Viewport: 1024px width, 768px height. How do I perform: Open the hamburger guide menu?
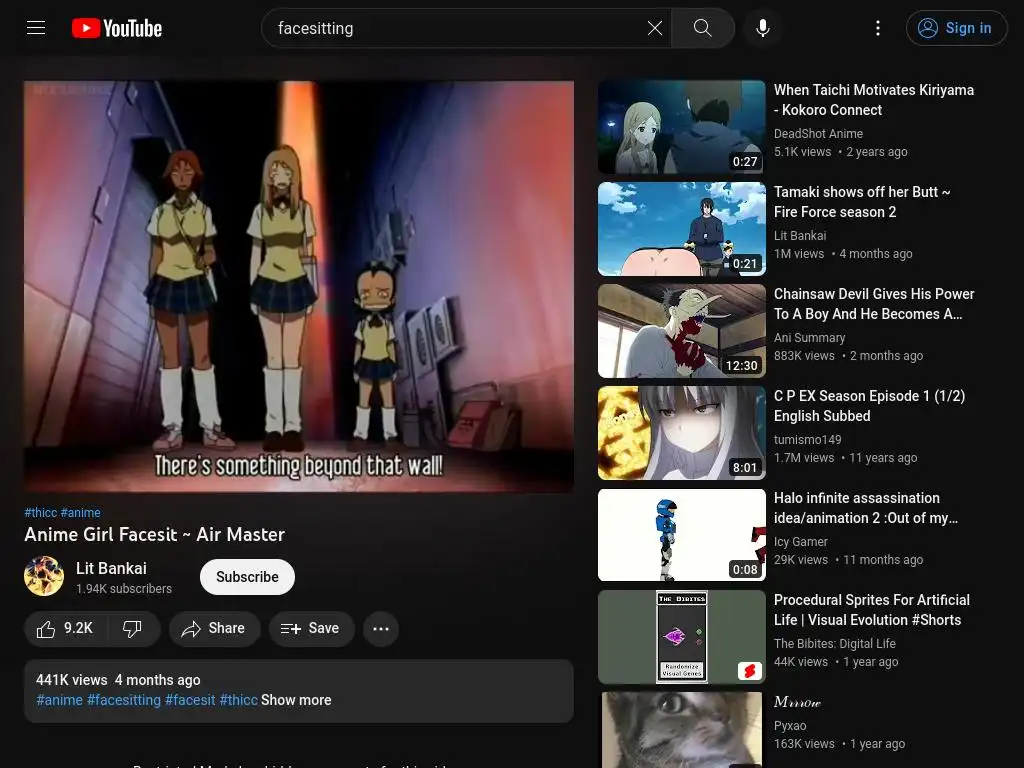pyautogui.click(x=36, y=28)
